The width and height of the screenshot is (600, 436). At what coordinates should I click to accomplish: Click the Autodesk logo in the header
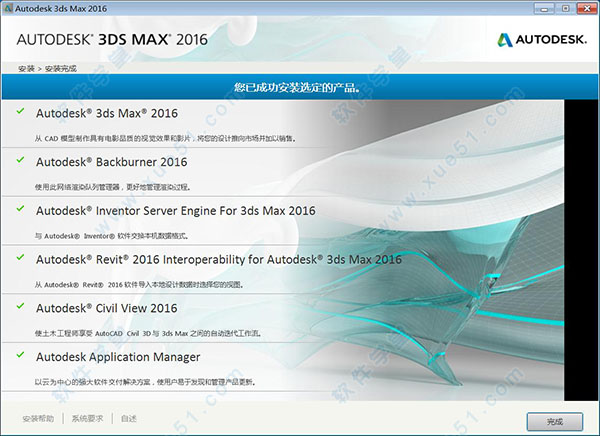(x=539, y=40)
